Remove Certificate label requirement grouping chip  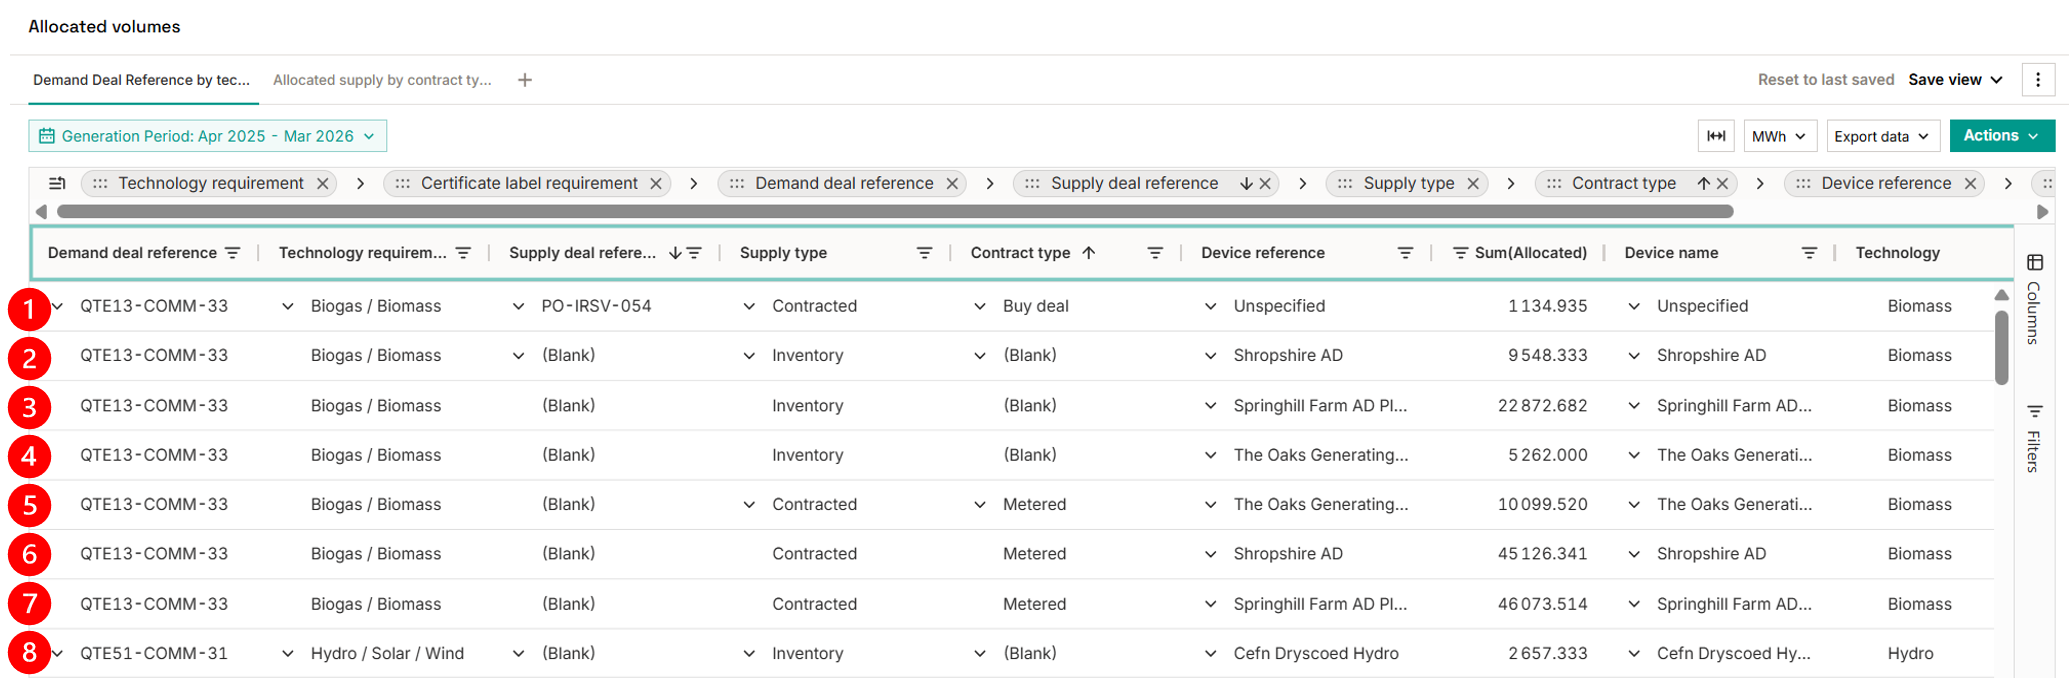(x=656, y=184)
